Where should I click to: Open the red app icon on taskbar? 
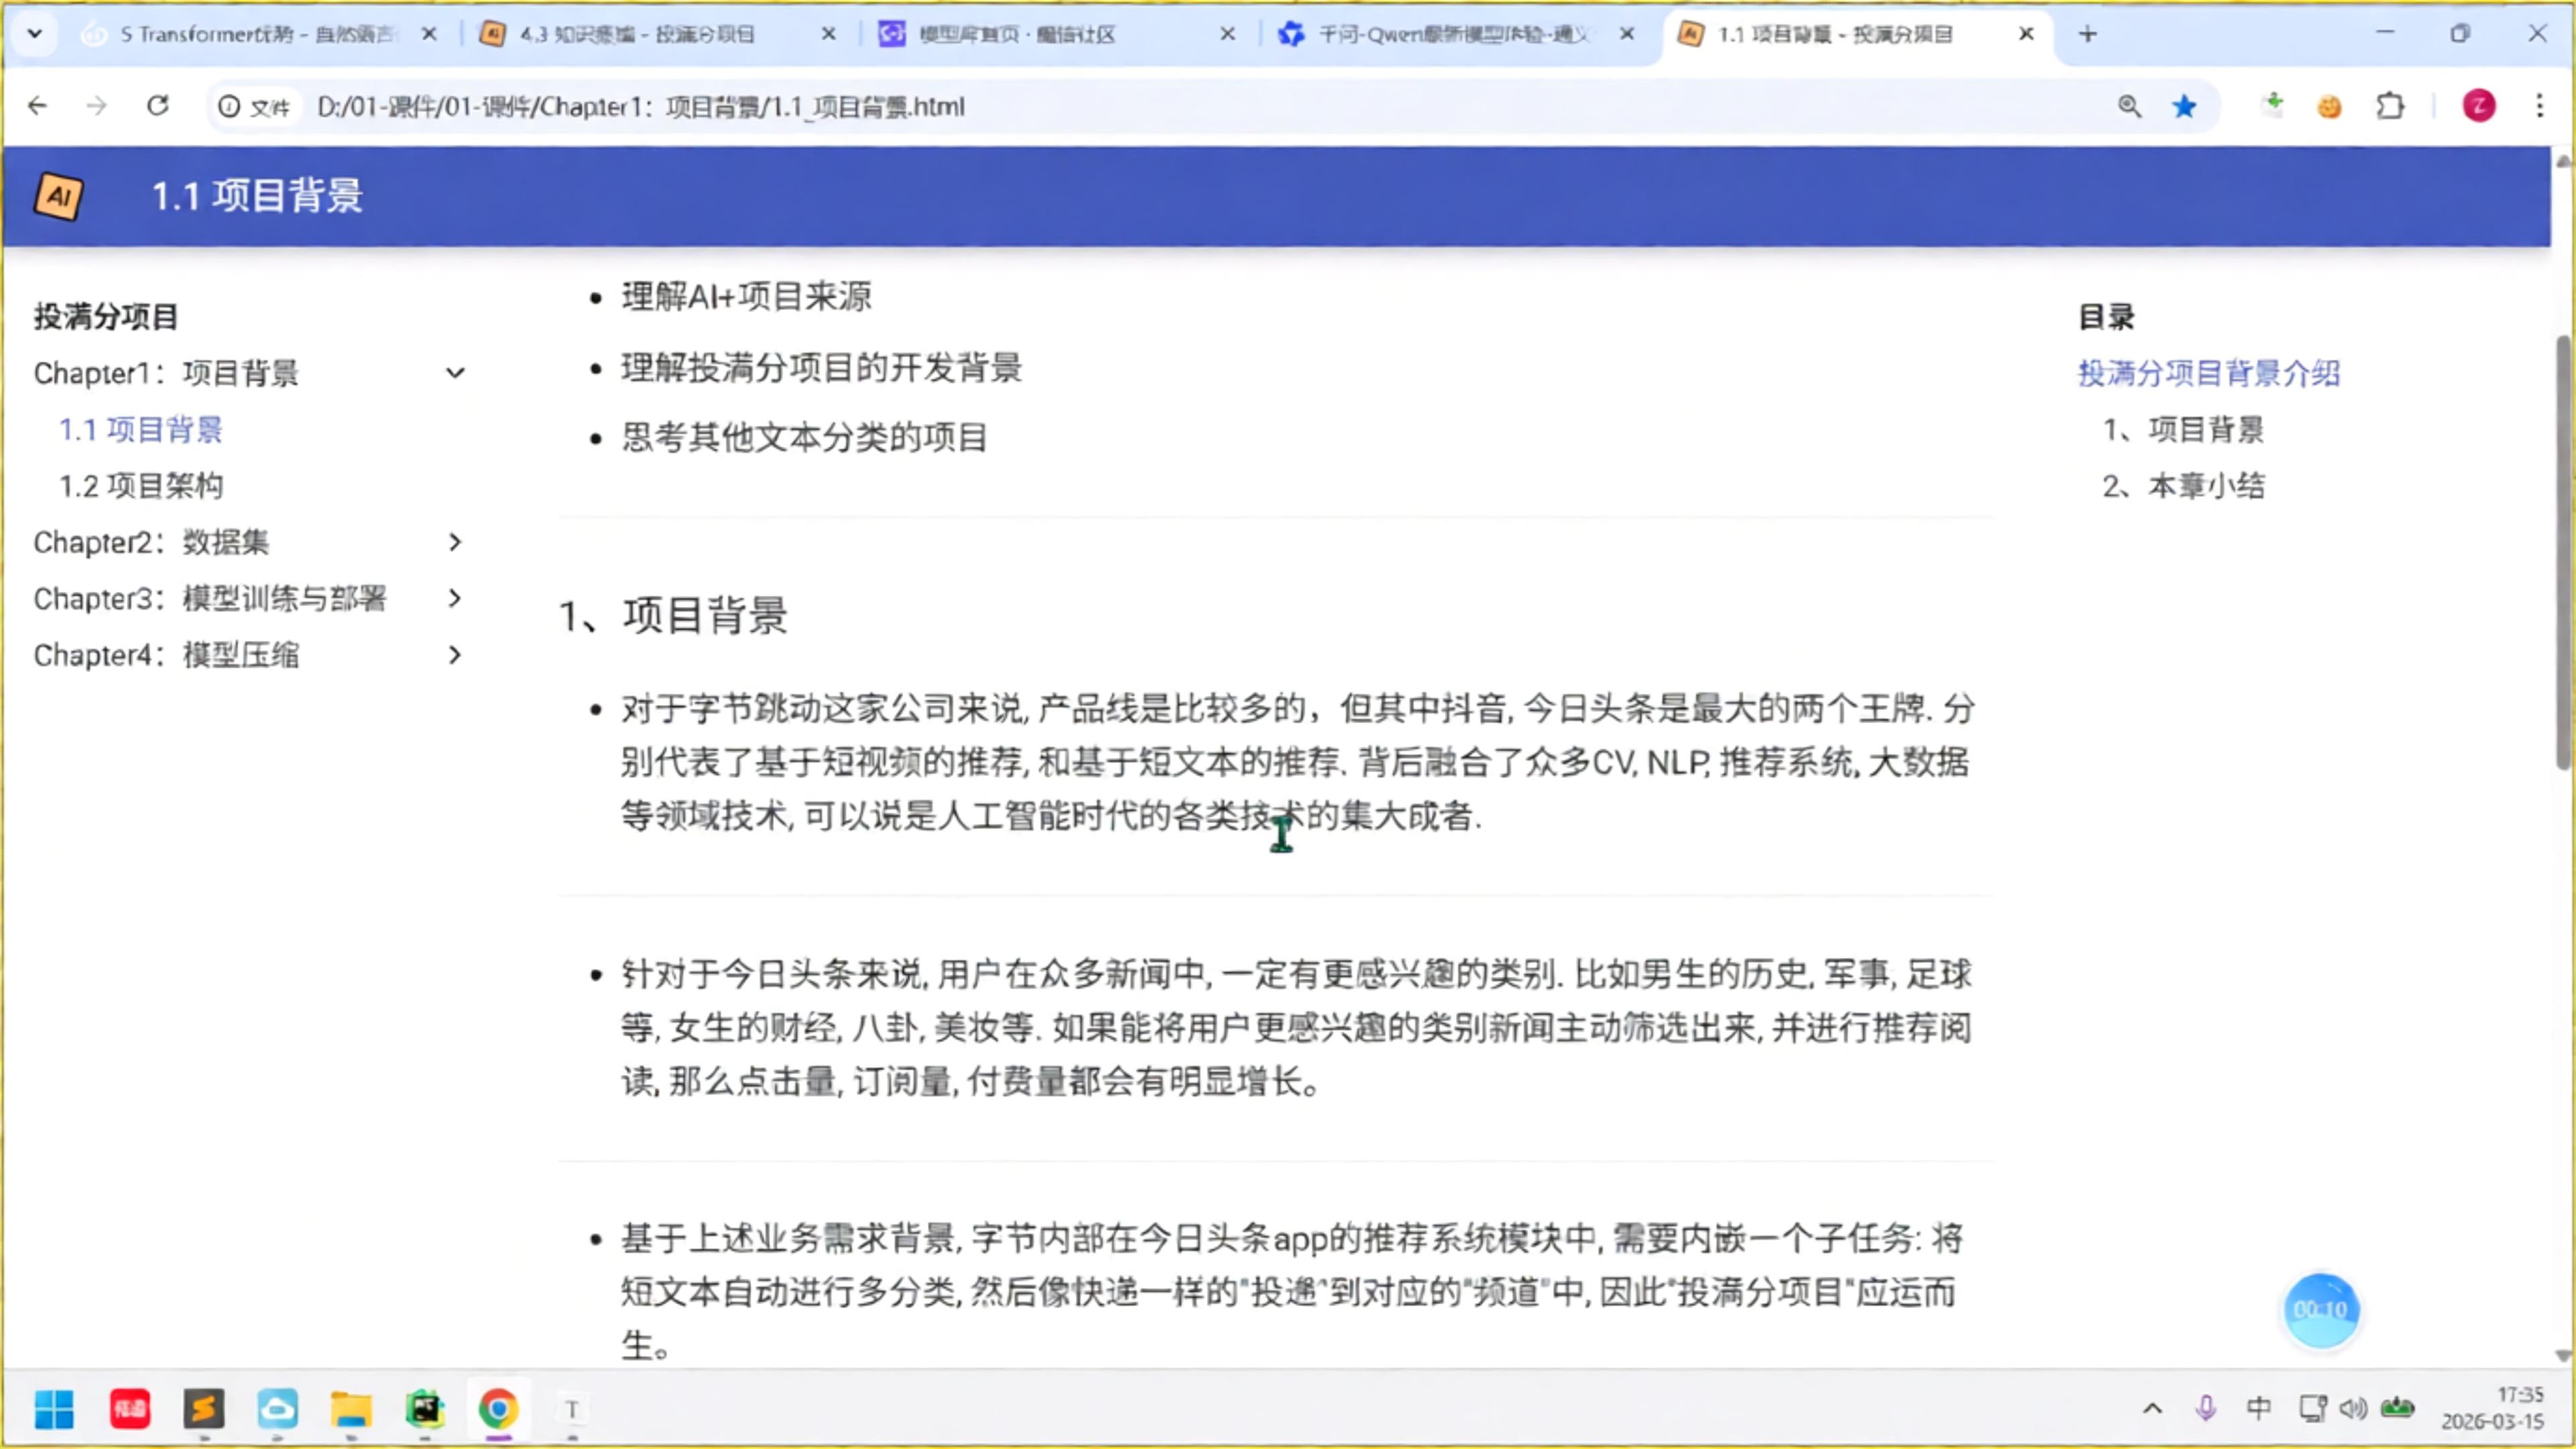[130, 1410]
